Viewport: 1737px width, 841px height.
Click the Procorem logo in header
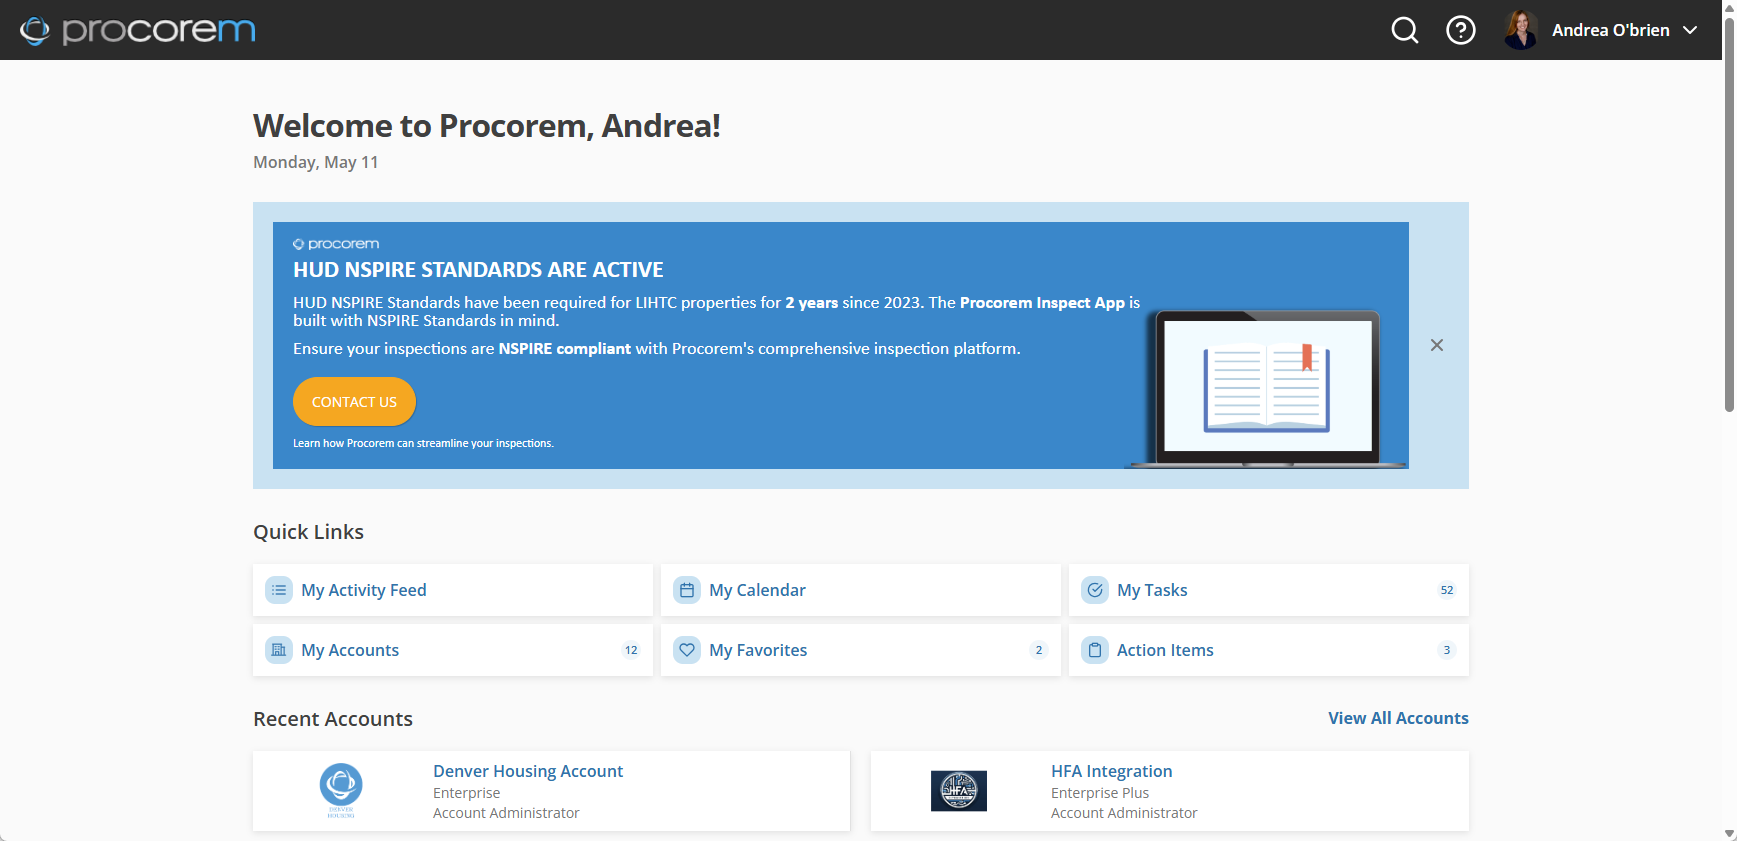click(x=138, y=30)
